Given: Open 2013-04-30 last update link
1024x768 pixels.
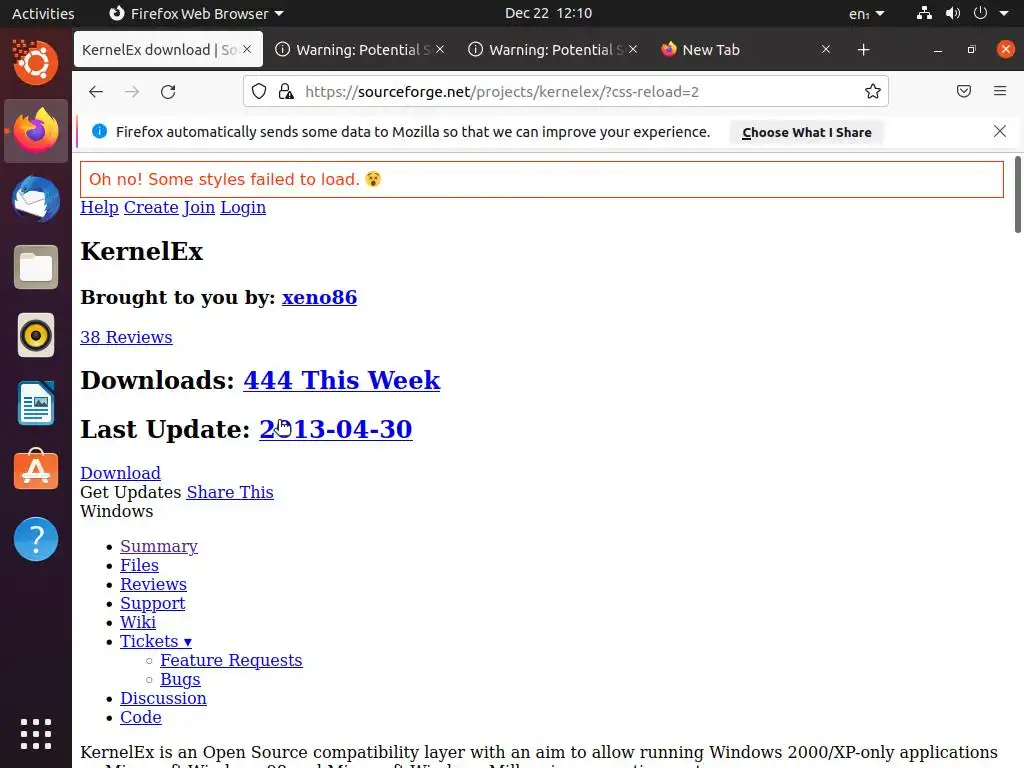Looking at the screenshot, I should [x=336, y=429].
